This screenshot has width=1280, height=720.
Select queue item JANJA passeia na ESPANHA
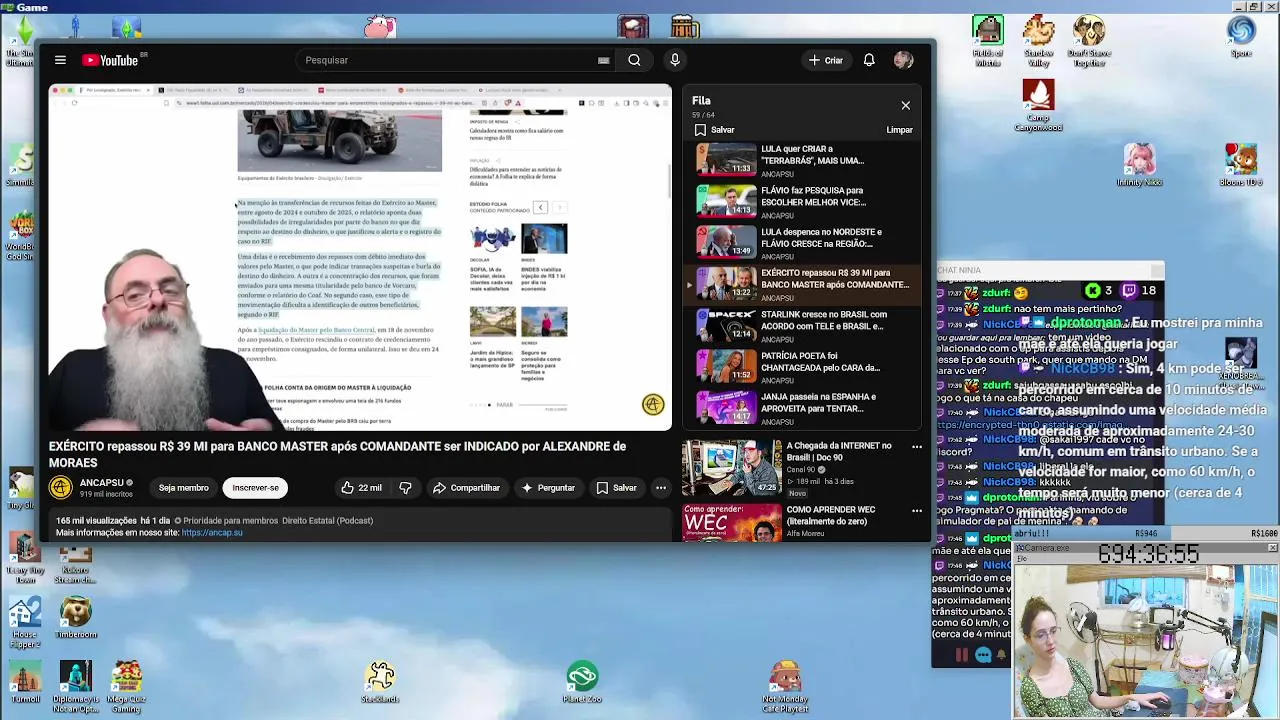point(803,408)
